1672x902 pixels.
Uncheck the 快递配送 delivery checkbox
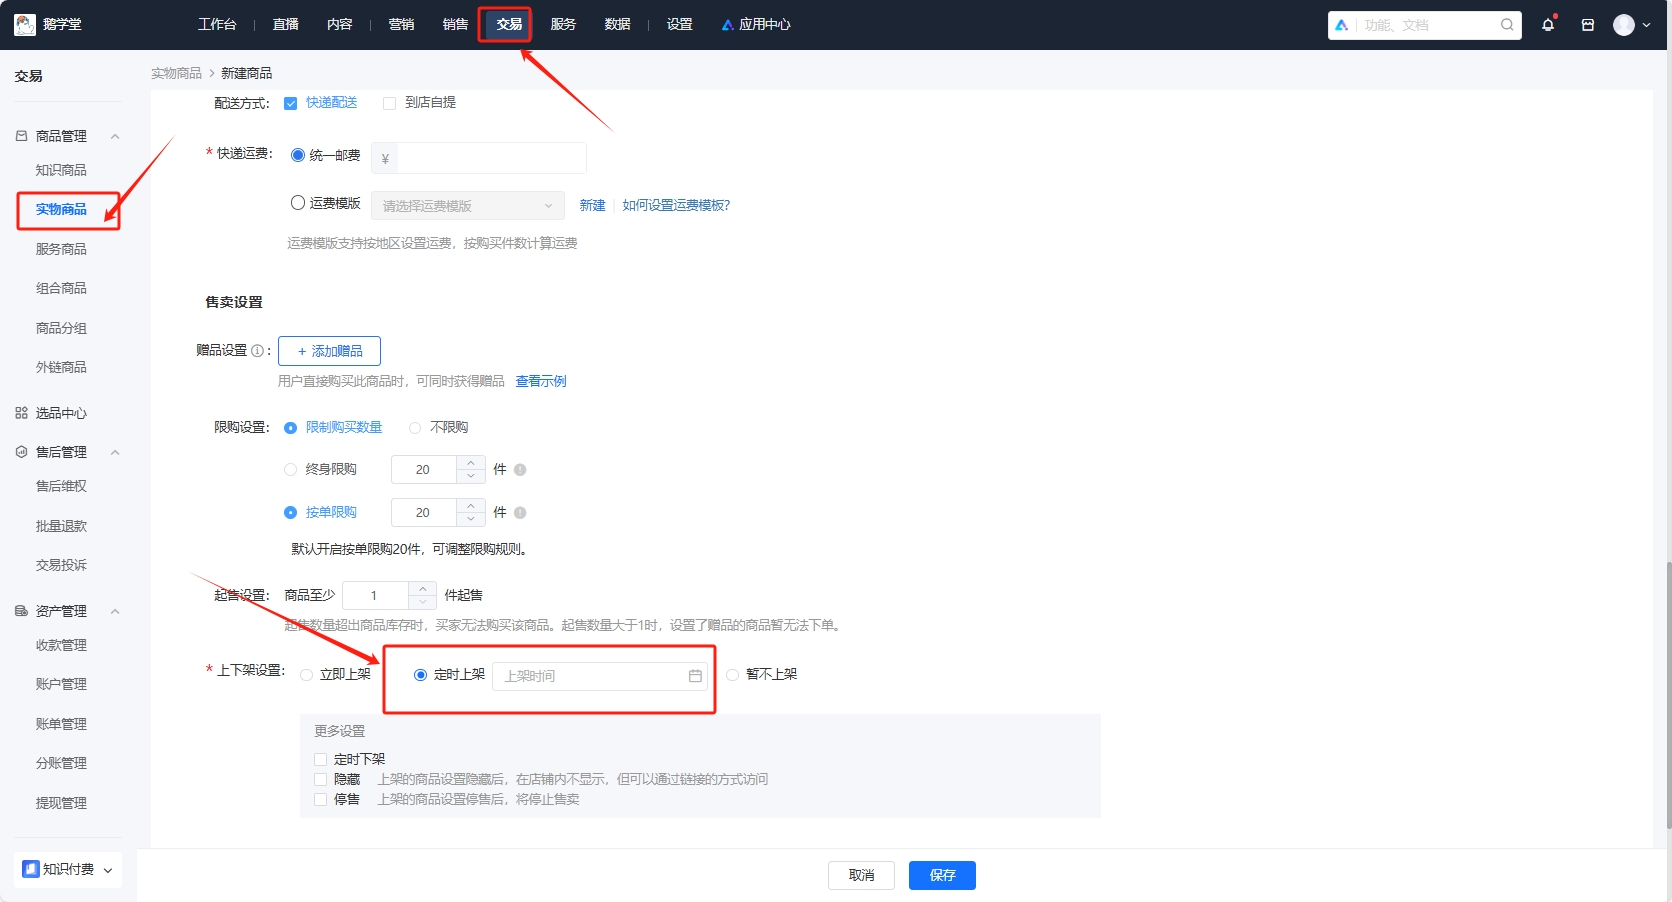tap(291, 102)
